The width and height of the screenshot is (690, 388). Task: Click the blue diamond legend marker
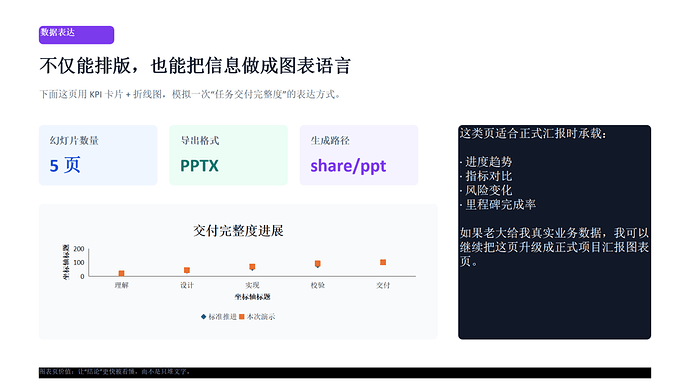(x=203, y=317)
